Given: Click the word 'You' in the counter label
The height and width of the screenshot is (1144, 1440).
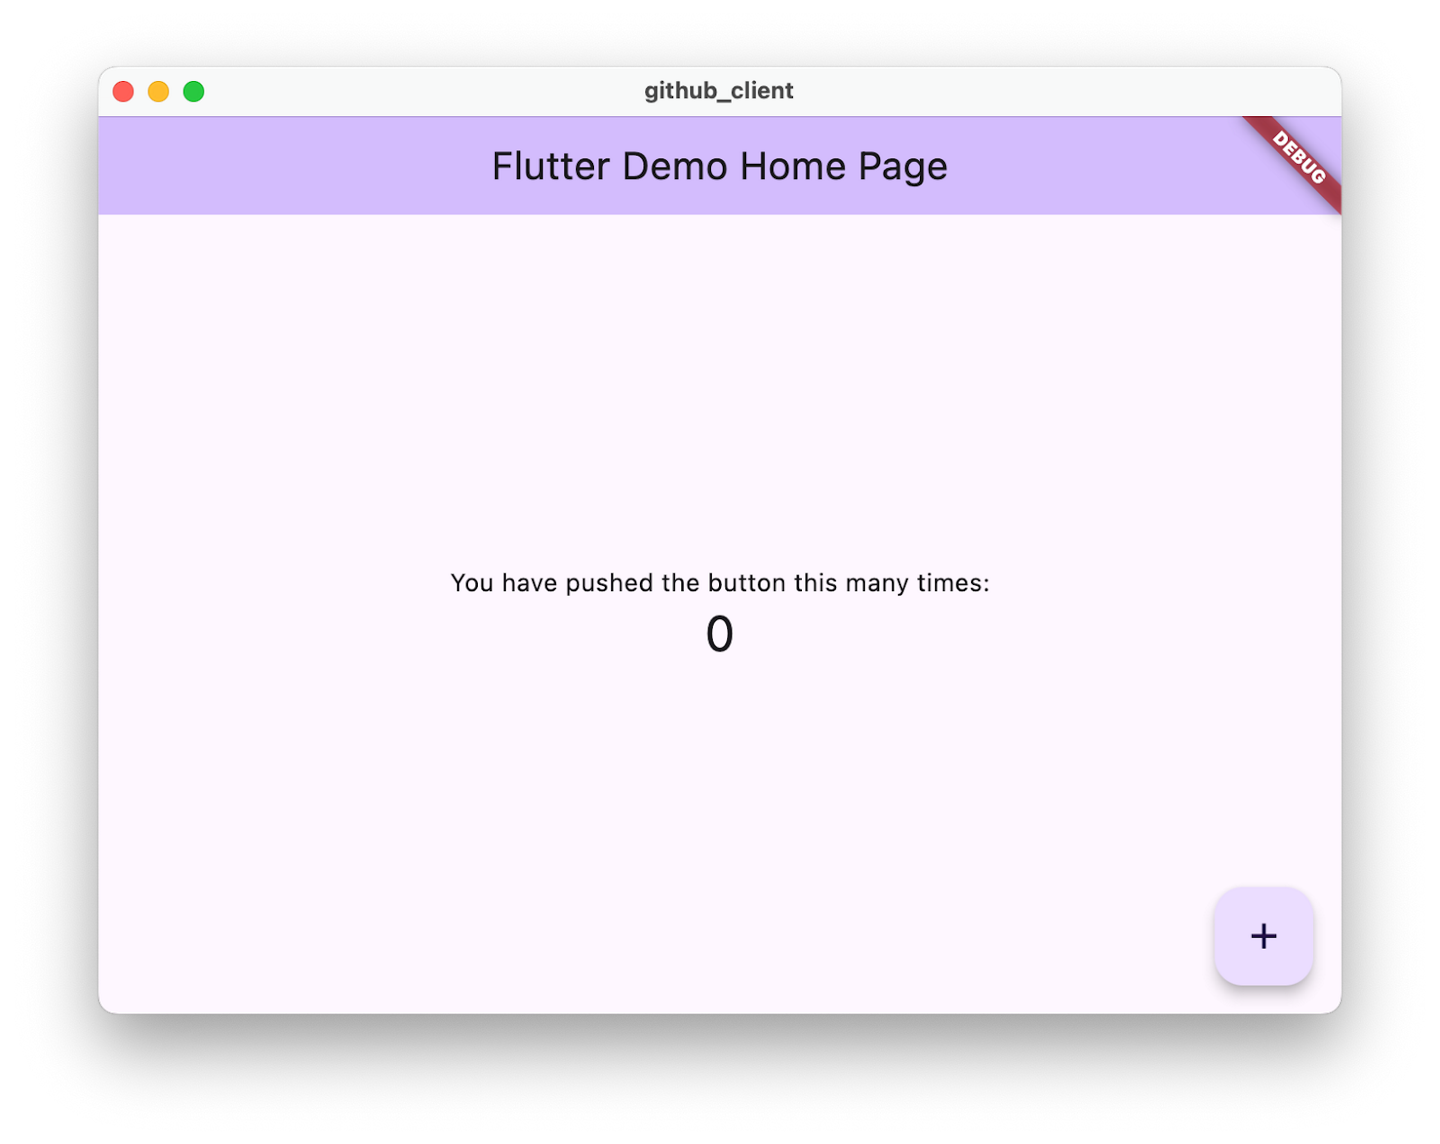Looking at the screenshot, I should pyautogui.click(x=472, y=583).
